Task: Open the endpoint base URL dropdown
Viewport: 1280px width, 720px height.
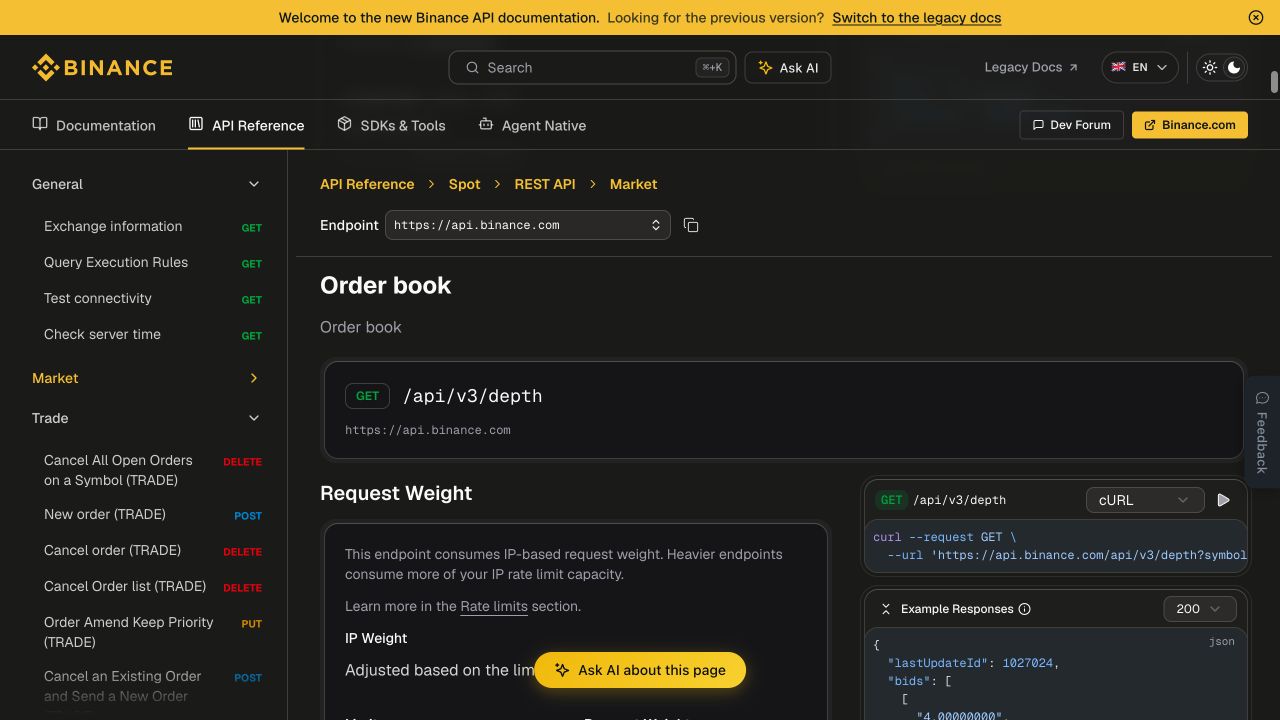Action: (x=527, y=225)
